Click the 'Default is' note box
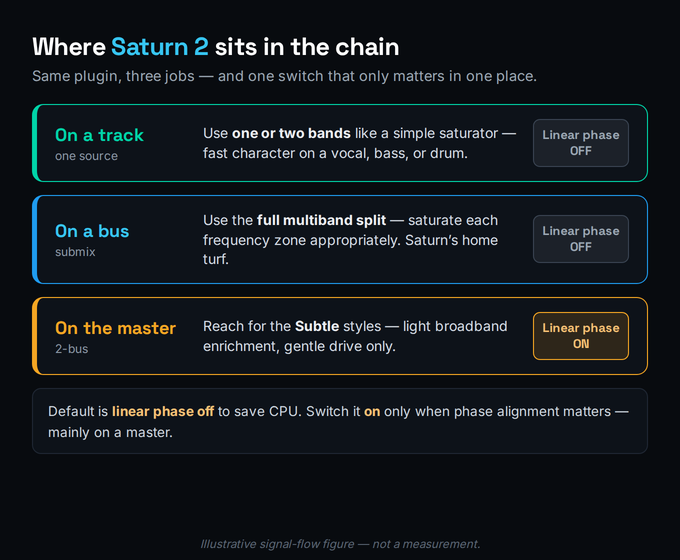The width and height of the screenshot is (680, 560). click(x=340, y=421)
